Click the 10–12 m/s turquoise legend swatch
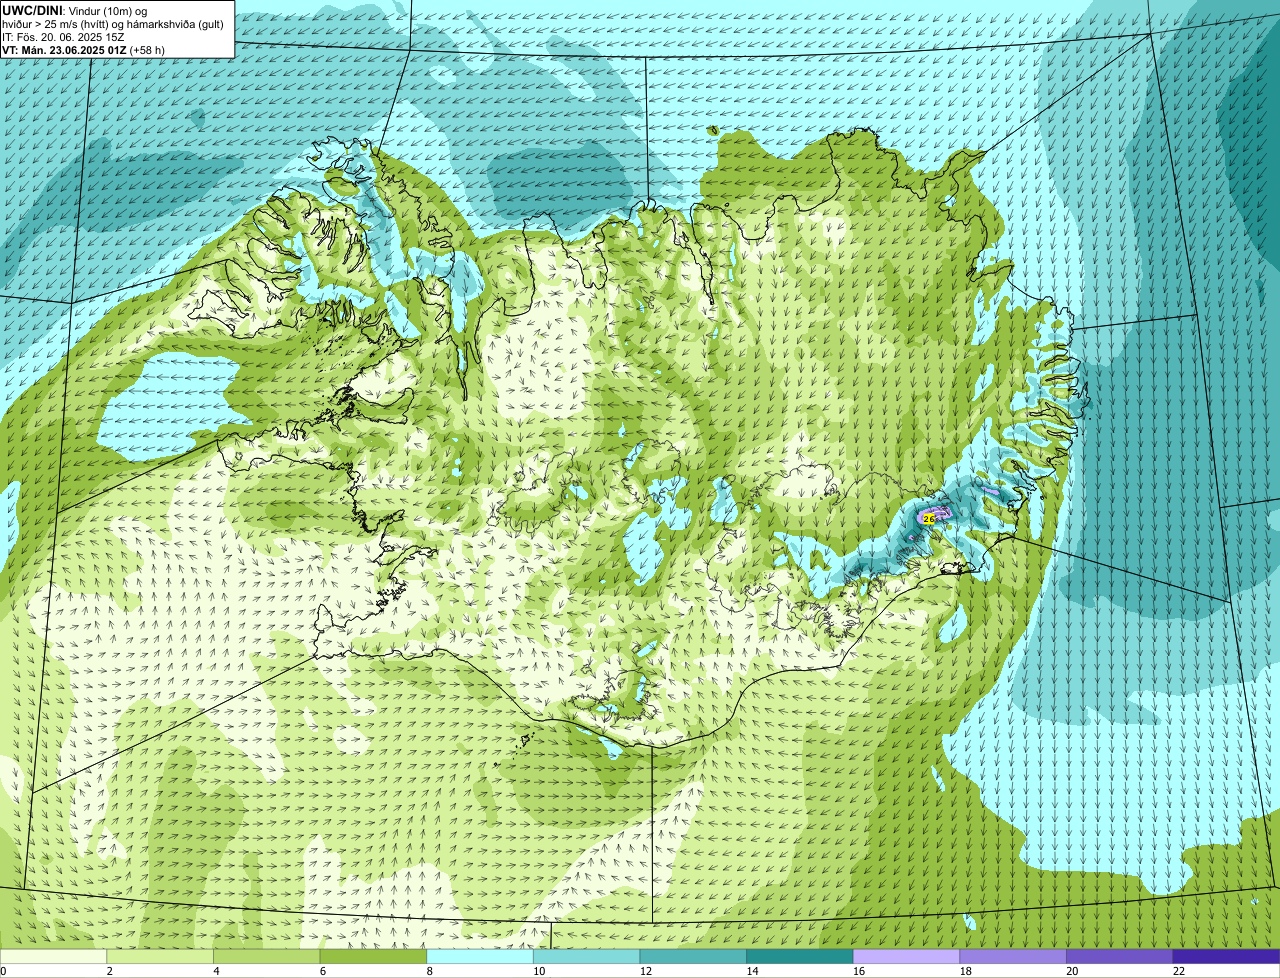 (586, 956)
